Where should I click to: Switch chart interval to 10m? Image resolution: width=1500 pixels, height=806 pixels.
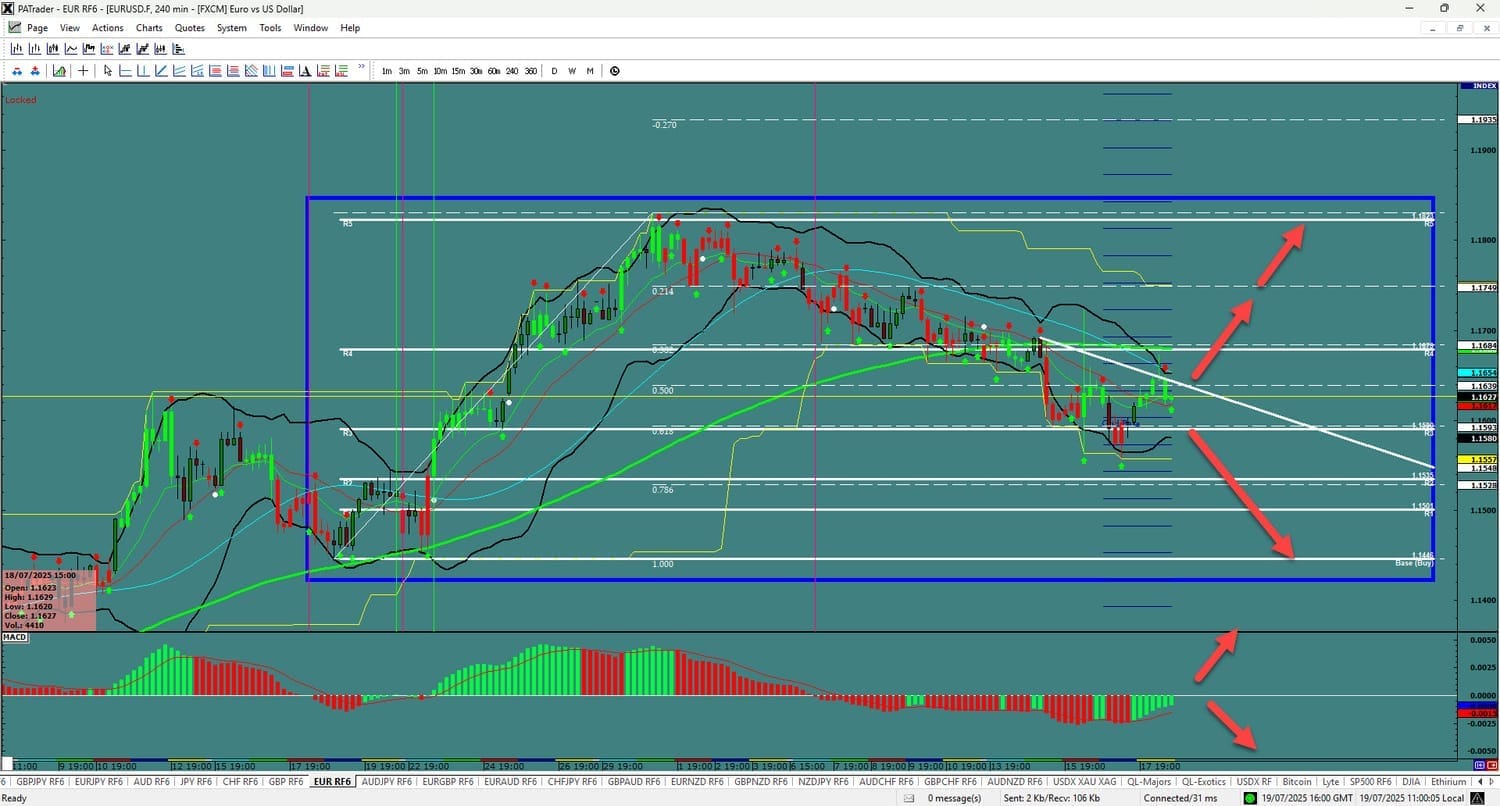coord(440,71)
